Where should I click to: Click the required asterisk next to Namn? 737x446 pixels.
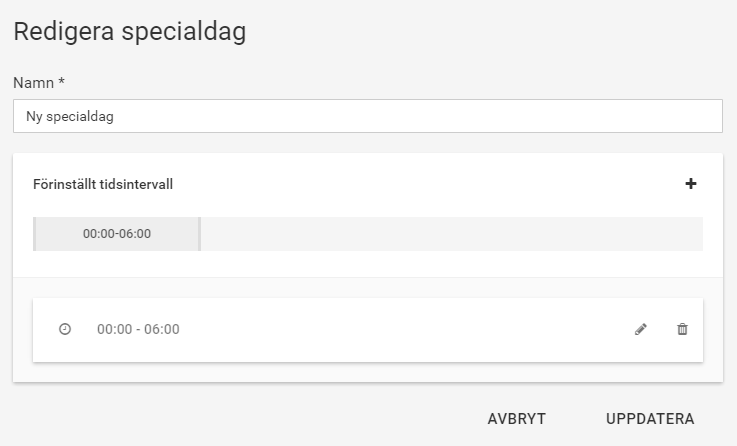62,81
